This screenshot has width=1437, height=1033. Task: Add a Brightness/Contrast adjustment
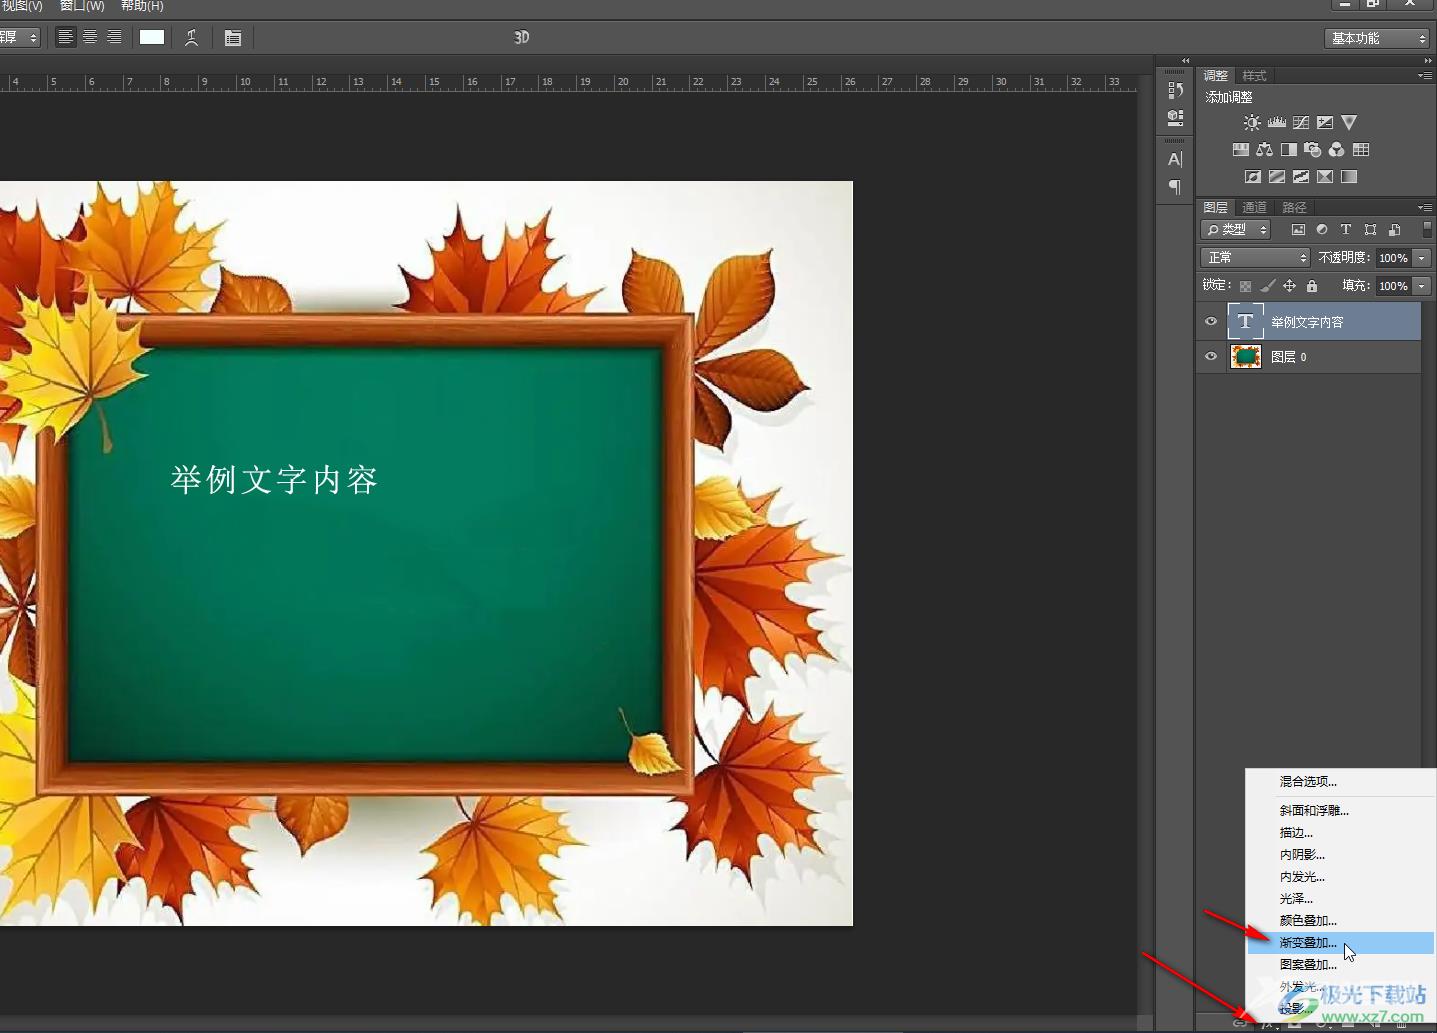point(1252,122)
